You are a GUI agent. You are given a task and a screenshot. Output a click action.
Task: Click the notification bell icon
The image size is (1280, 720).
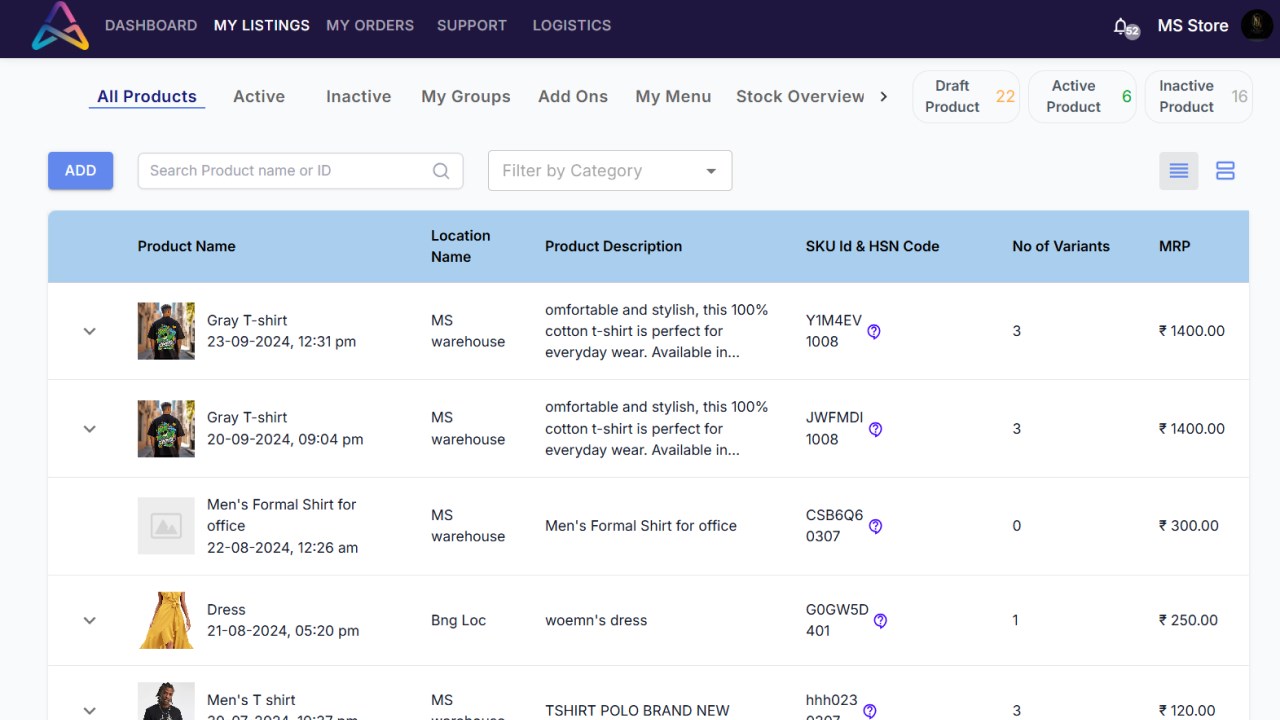[1123, 26]
